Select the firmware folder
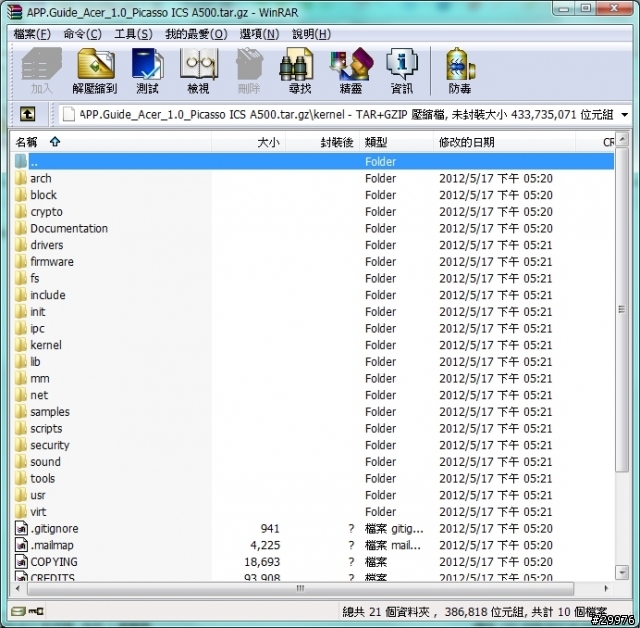 pos(52,262)
